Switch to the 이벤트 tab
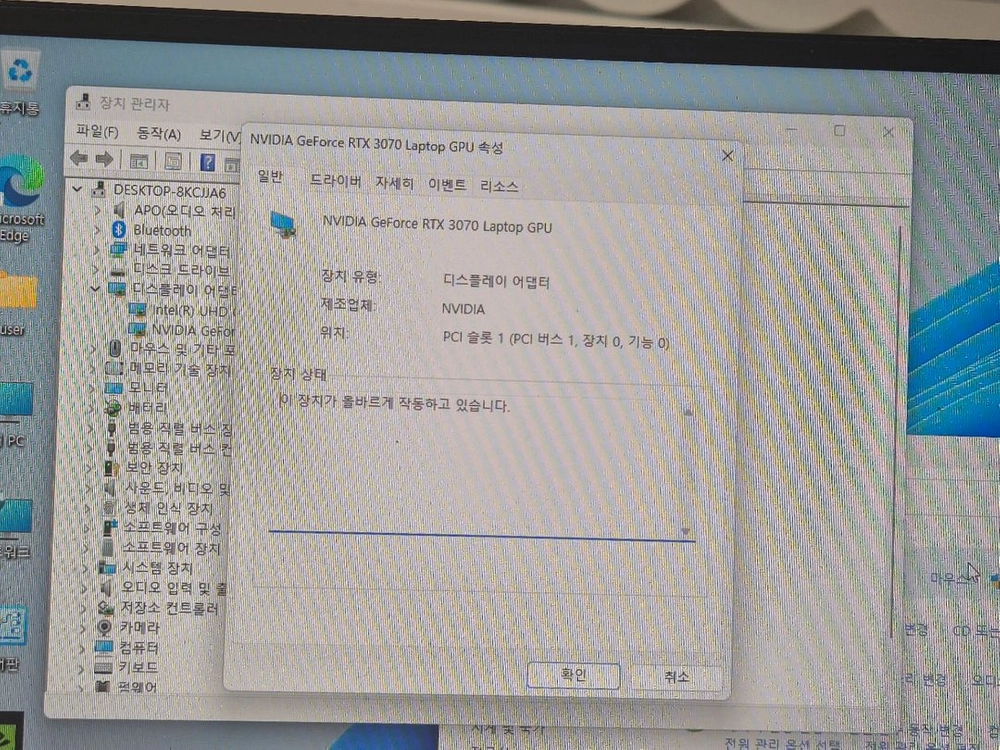The width and height of the screenshot is (1000, 750). pos(446,185)
